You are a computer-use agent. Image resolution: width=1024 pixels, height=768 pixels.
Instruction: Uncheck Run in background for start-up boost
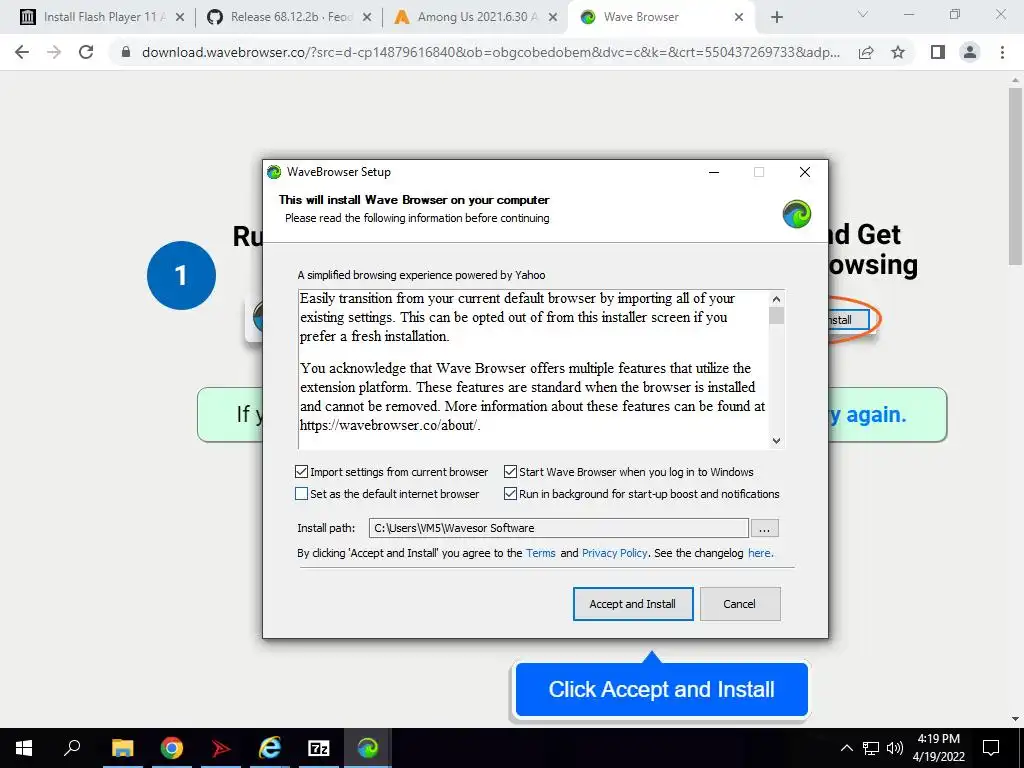(510, 494)
